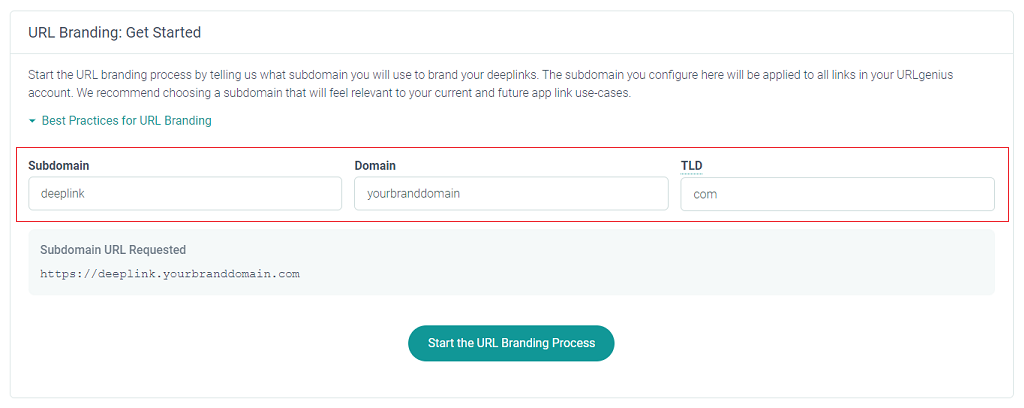The width and height of the screenshot is (1024, 408).
Task: Focus the Subdomain input with deeplink placeholder
Action: point(185,194)
